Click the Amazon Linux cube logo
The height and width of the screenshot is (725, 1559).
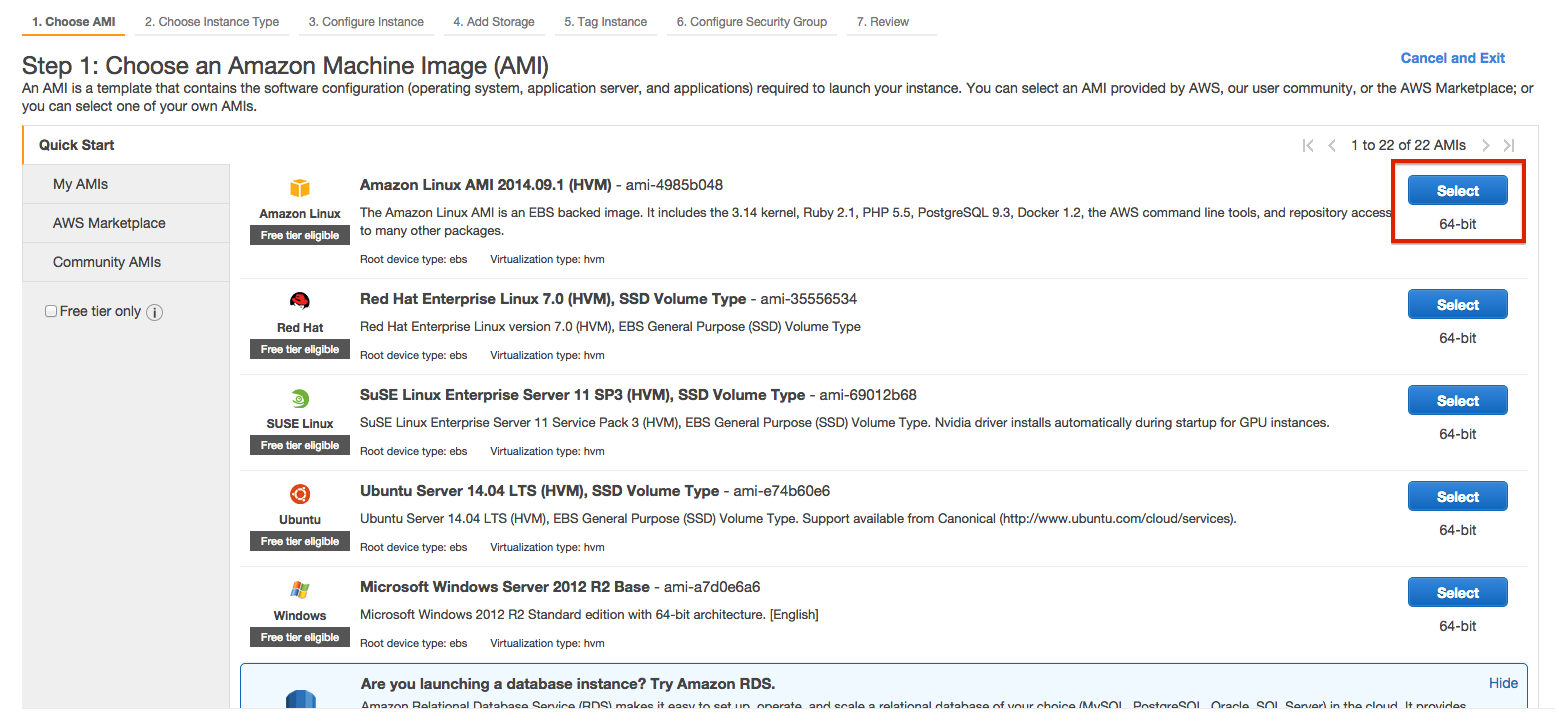(x=300, y=188)
